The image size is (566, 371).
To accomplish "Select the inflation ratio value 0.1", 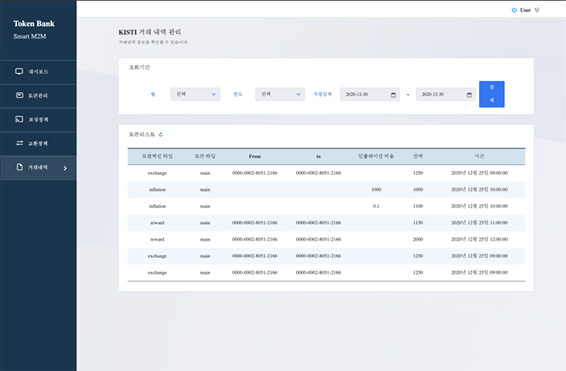I will 376,206.
